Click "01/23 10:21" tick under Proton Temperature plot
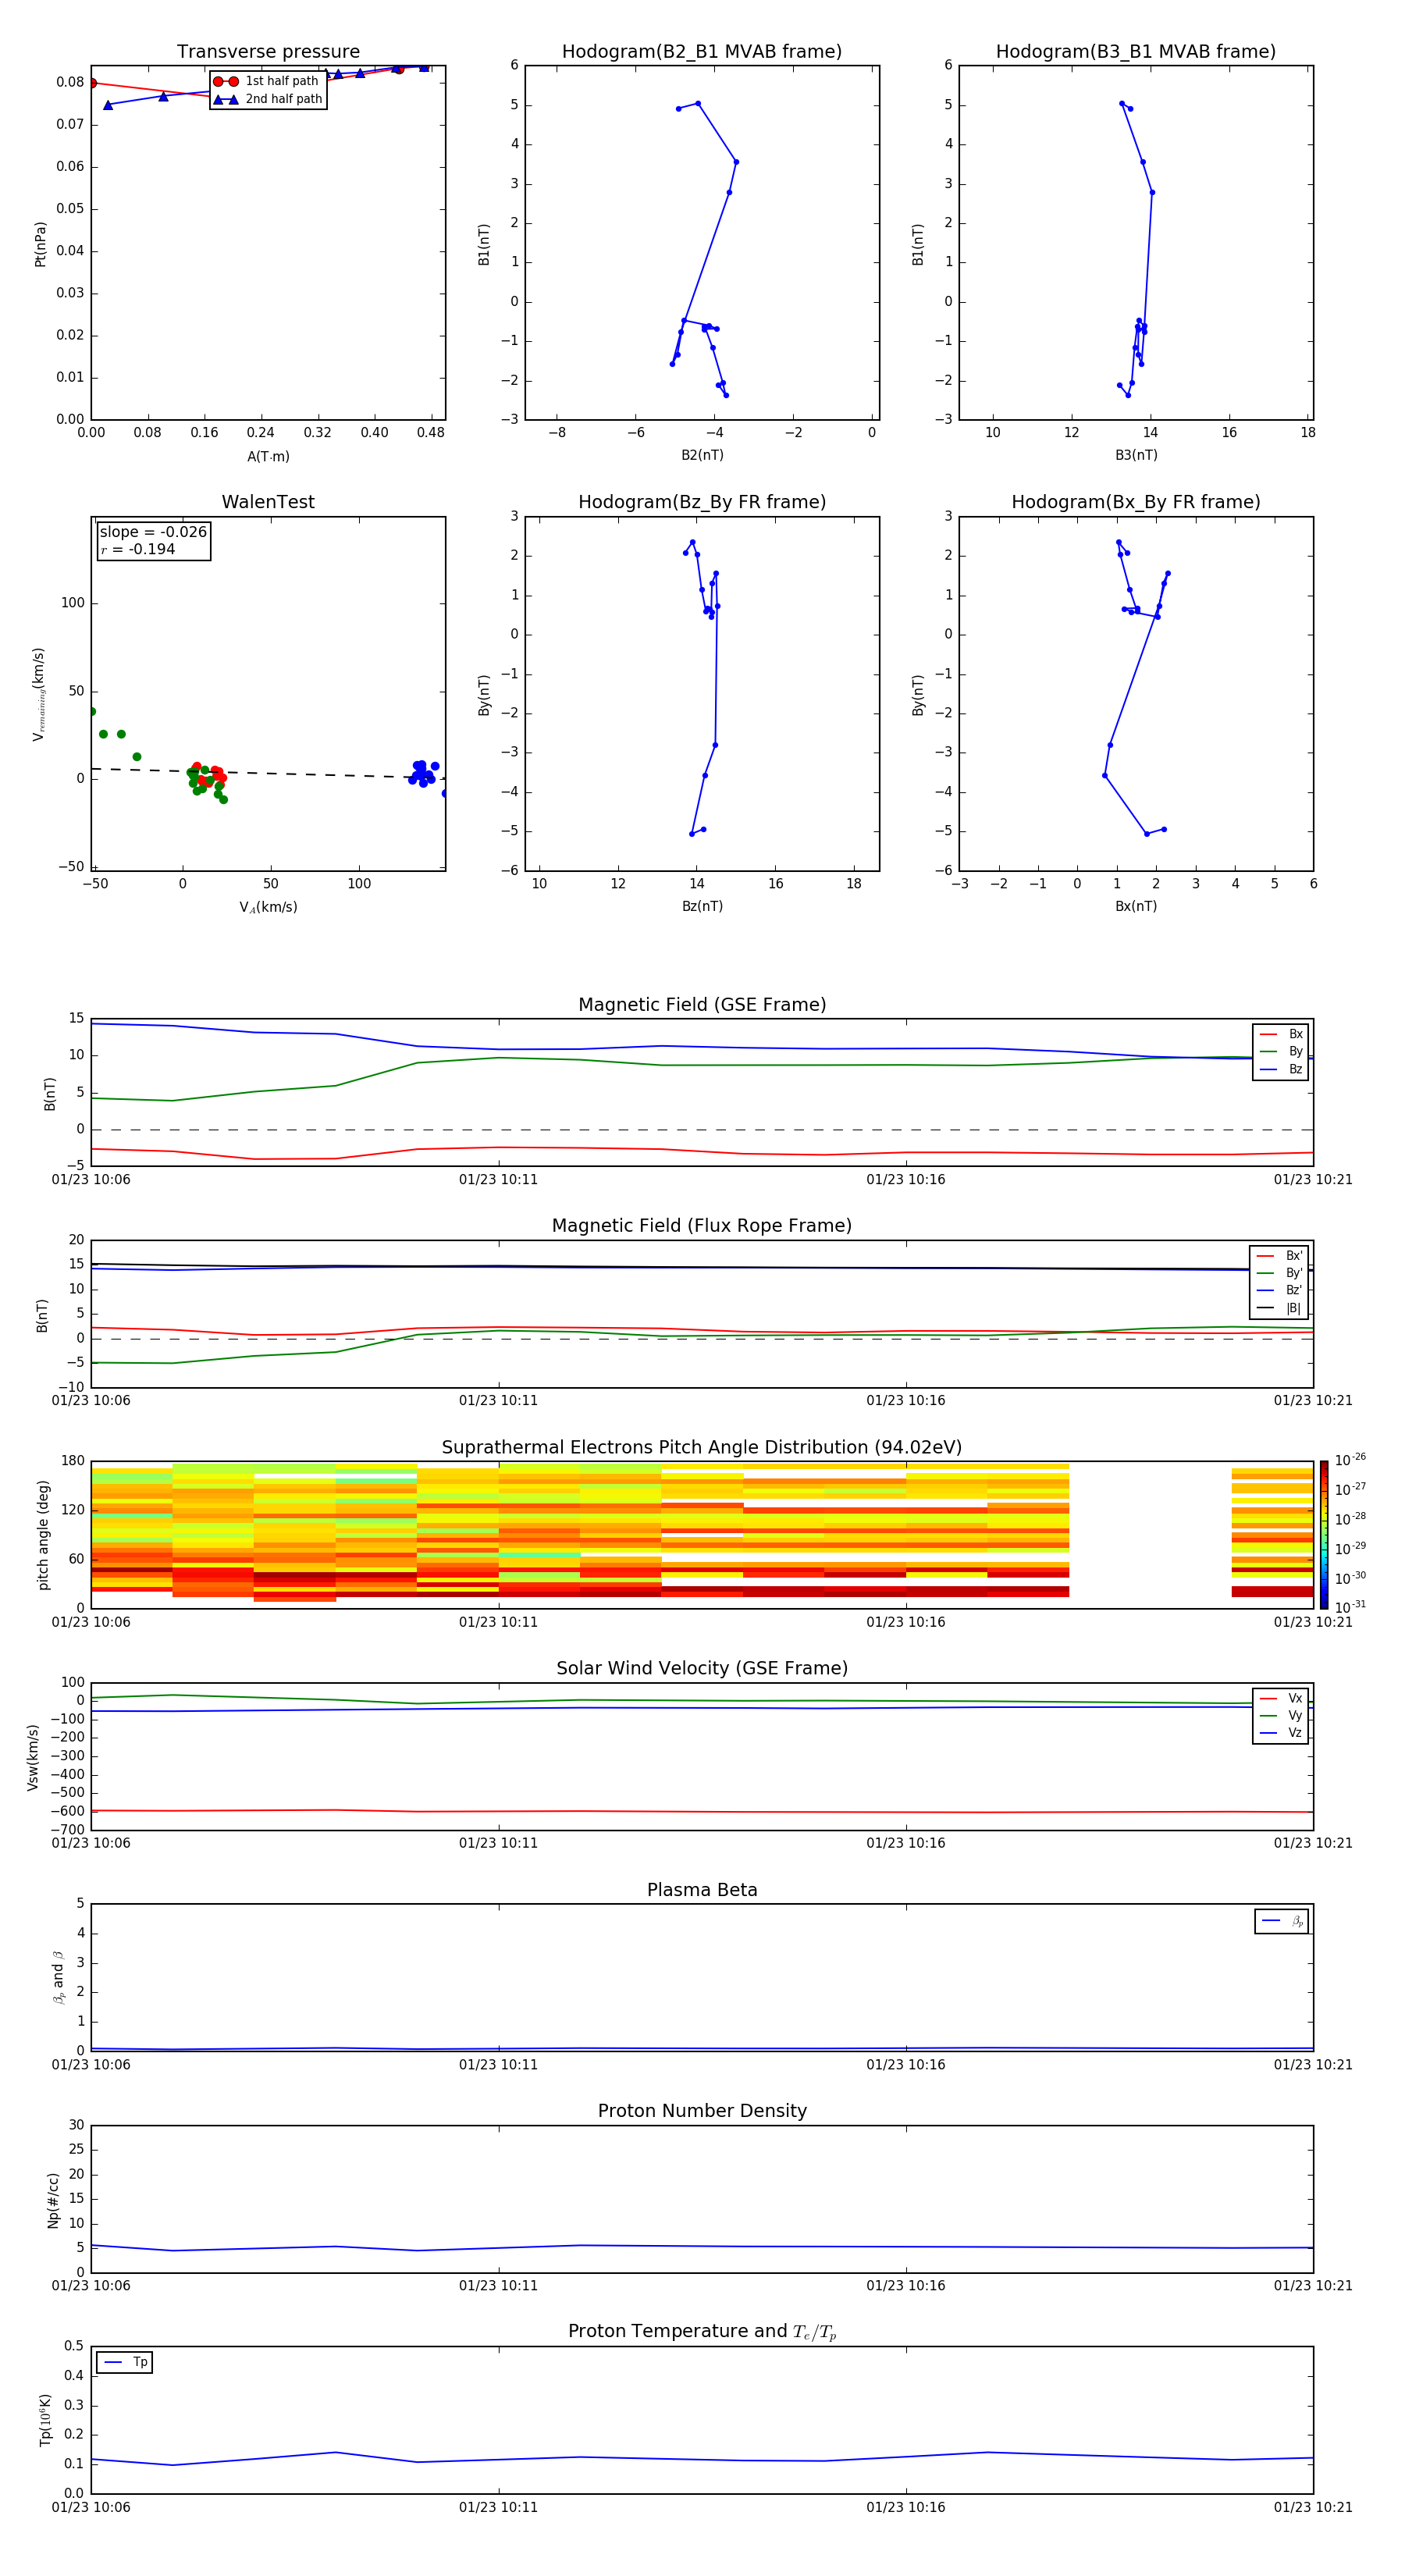 [1313, 2507]
